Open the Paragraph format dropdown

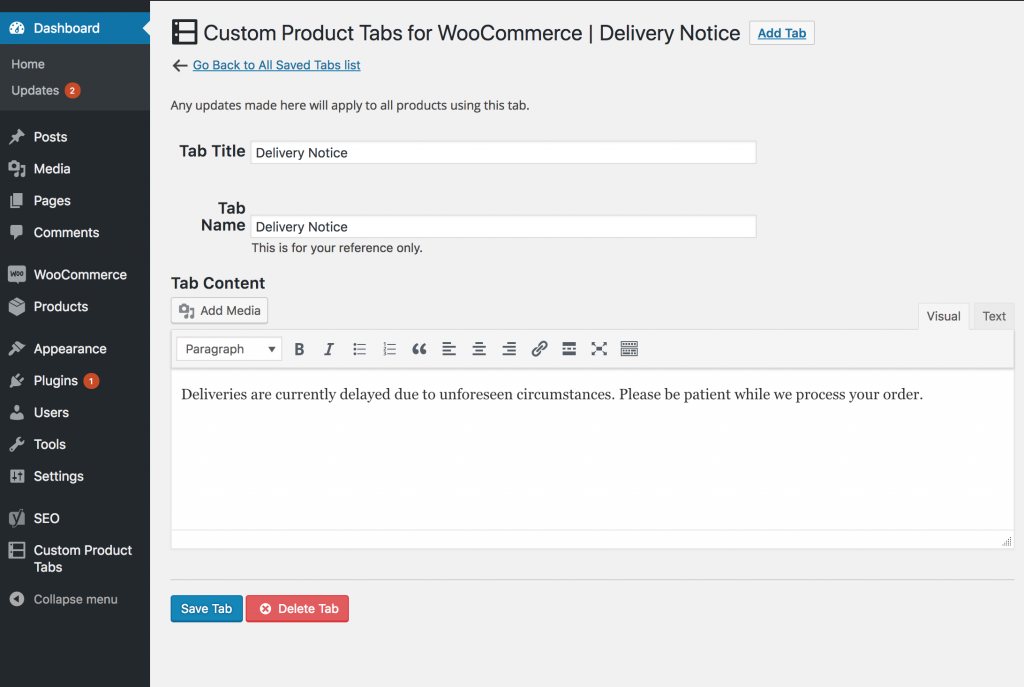(229, 349)
